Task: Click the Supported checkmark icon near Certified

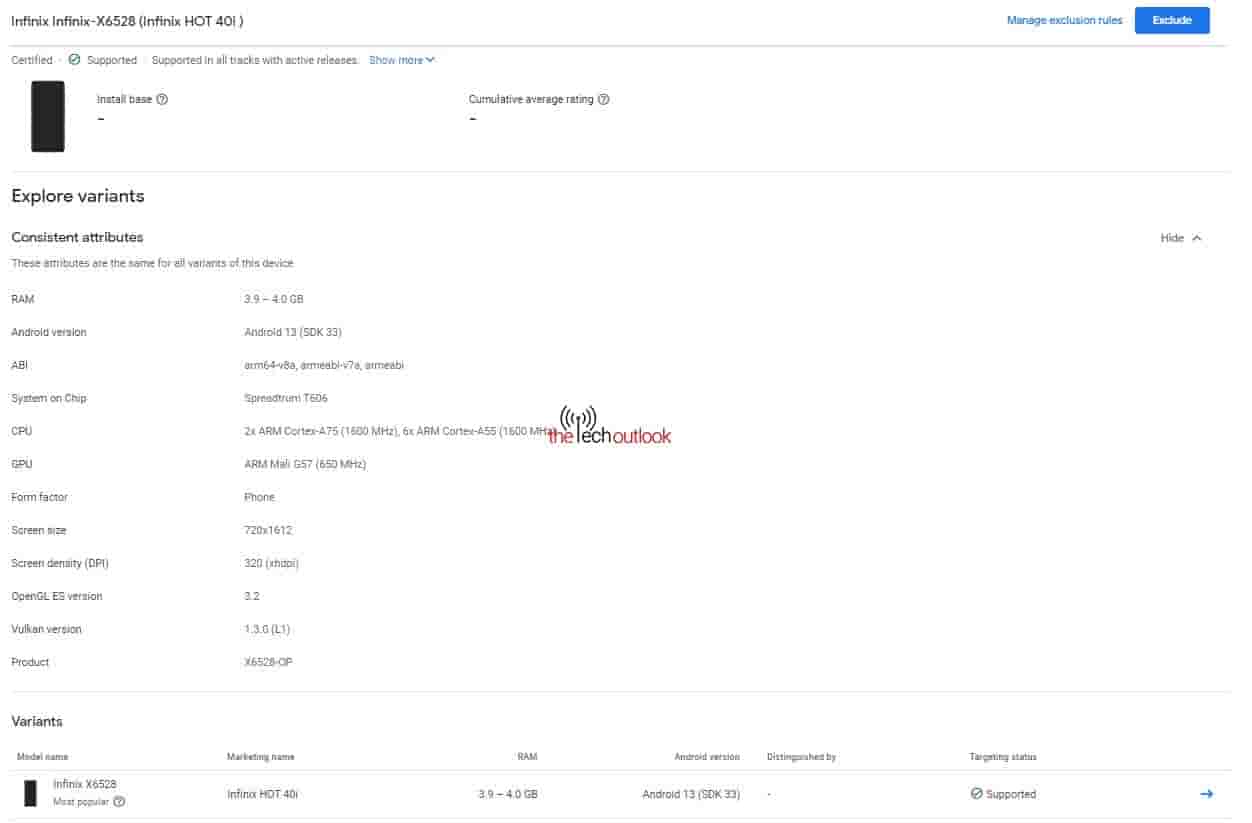Action: [74, 60]
